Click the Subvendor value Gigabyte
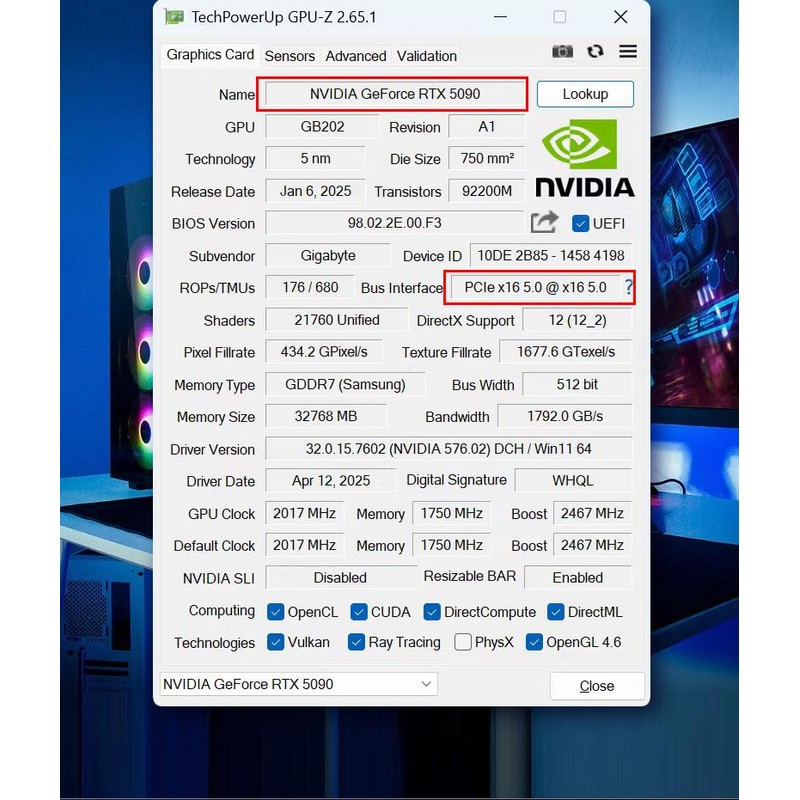Viewport: 800px width, 800px height. [328, 256]
